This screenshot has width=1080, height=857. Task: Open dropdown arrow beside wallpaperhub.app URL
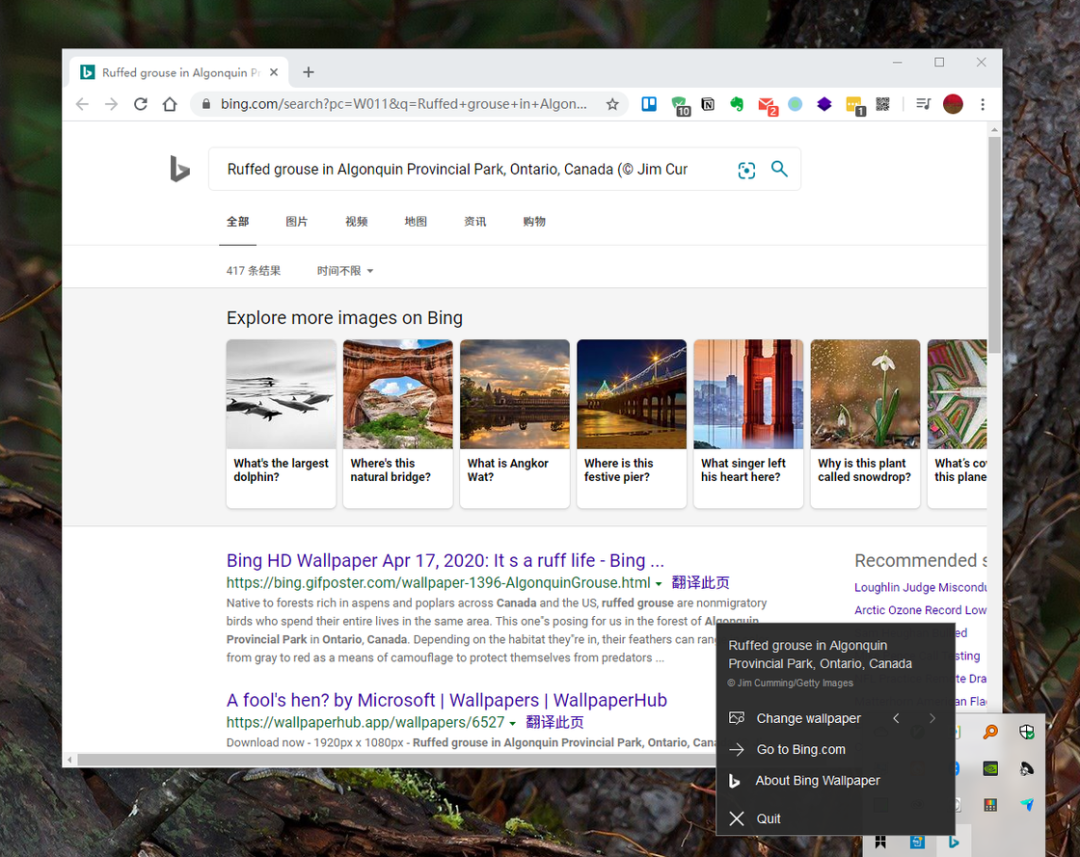click(x=513, y=723)
